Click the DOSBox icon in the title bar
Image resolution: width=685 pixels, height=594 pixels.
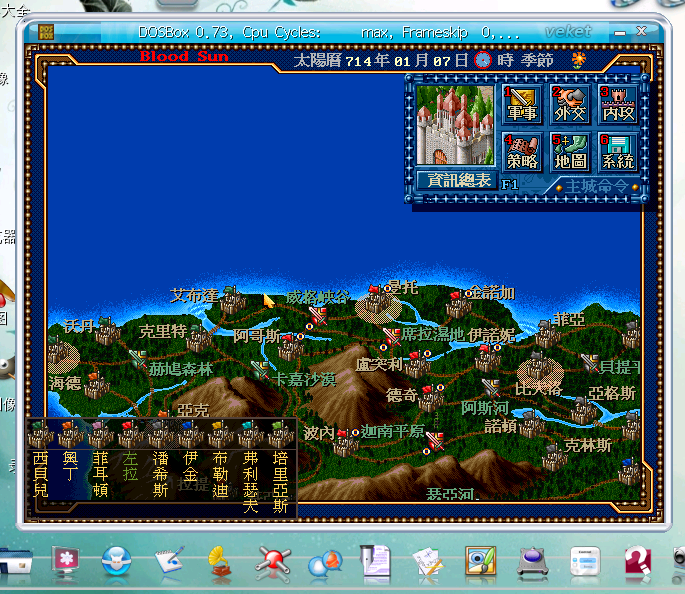coord(46,32)
